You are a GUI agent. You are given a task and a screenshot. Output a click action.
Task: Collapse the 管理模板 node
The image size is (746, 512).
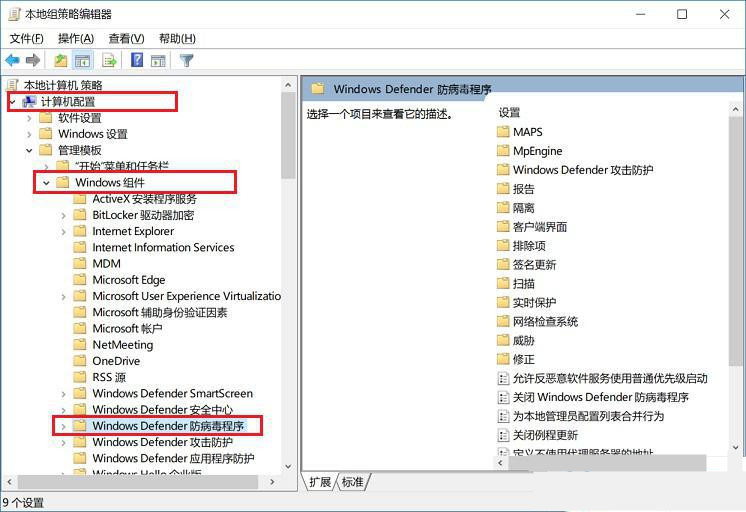pos(29,150)
